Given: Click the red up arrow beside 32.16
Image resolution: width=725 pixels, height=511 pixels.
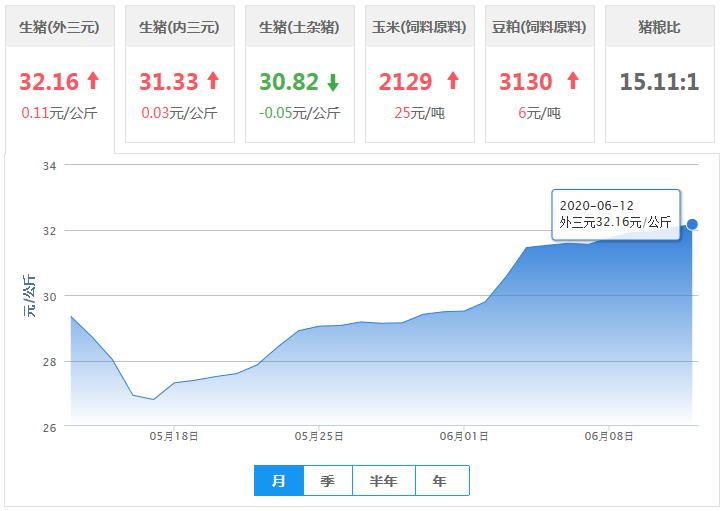Looking at the screenshot, I should pos(93,81).
